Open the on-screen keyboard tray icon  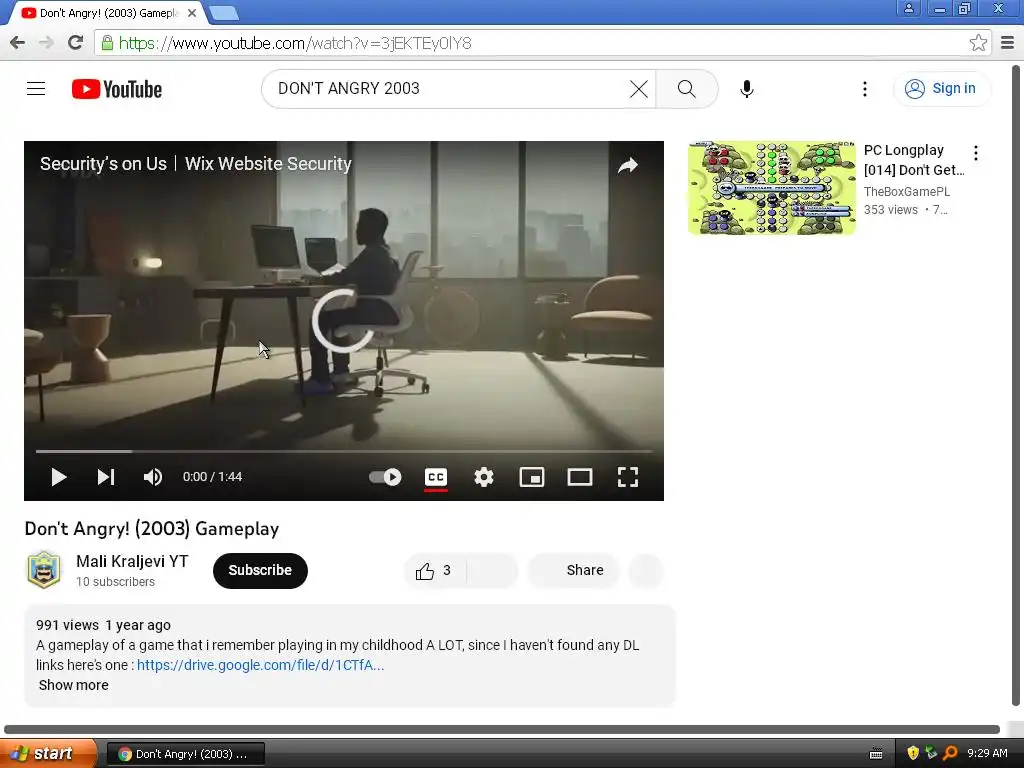click(876, 754)
